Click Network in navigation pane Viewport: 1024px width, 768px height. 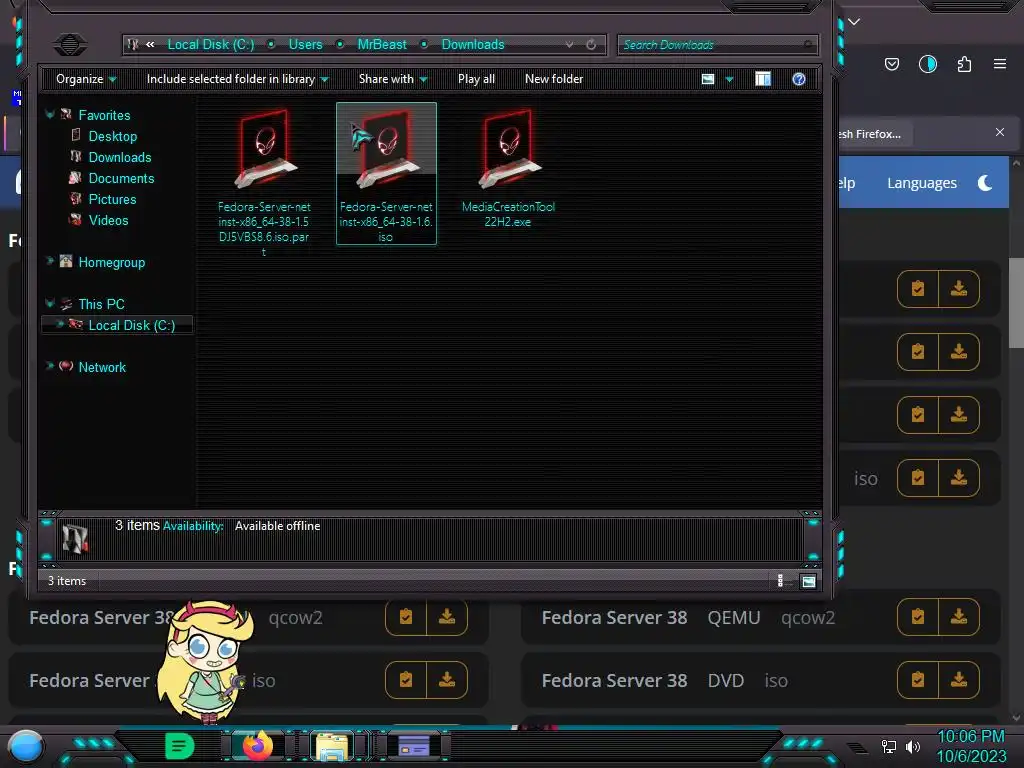coord(102,367)
